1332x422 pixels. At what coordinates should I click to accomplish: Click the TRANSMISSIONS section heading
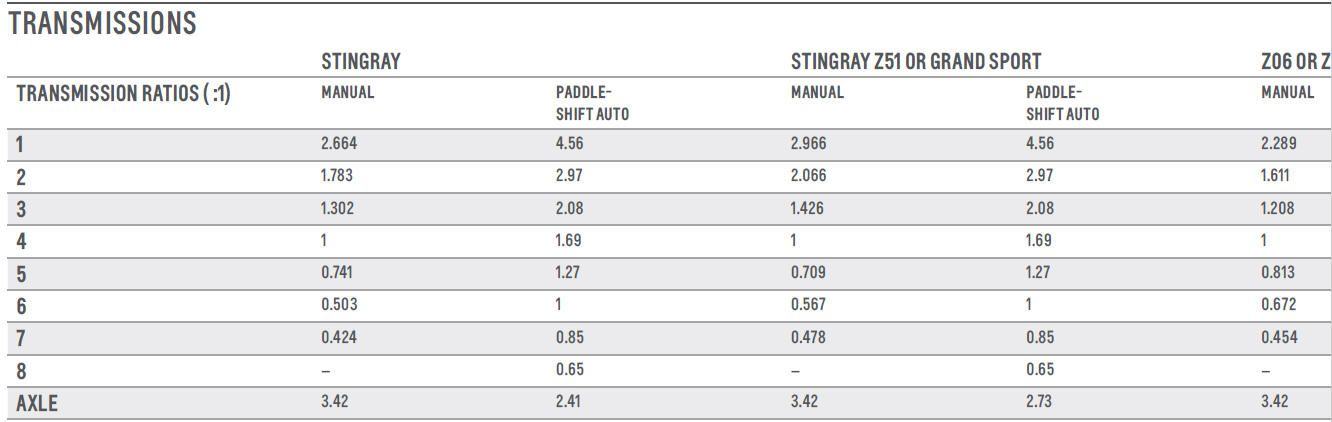point(102,24)
